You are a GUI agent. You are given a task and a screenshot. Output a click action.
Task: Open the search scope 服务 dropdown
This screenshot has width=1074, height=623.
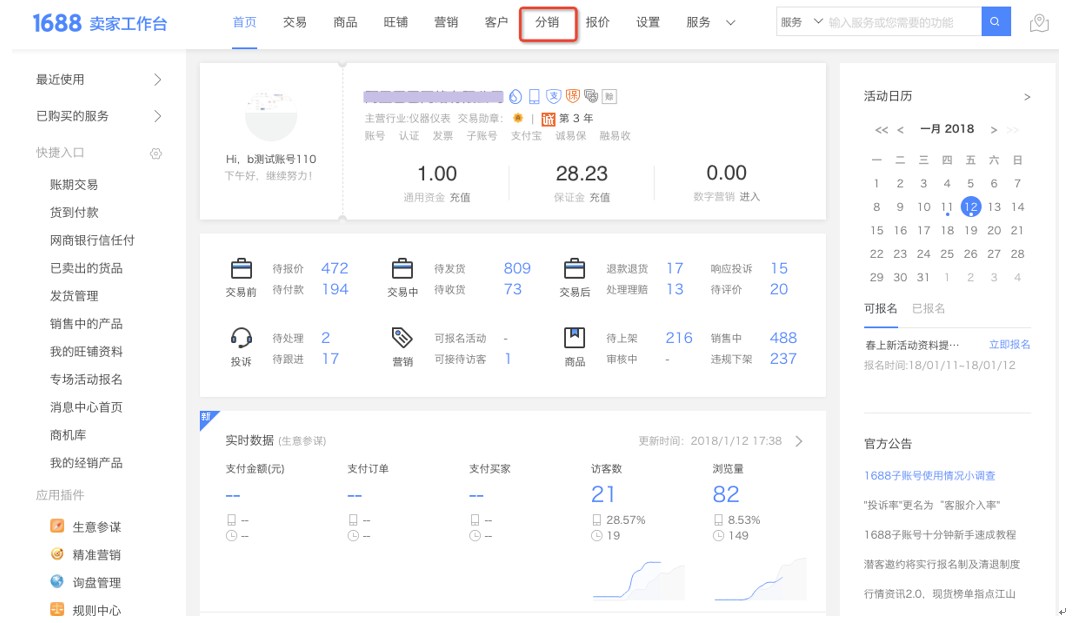(x=801, y=22)
